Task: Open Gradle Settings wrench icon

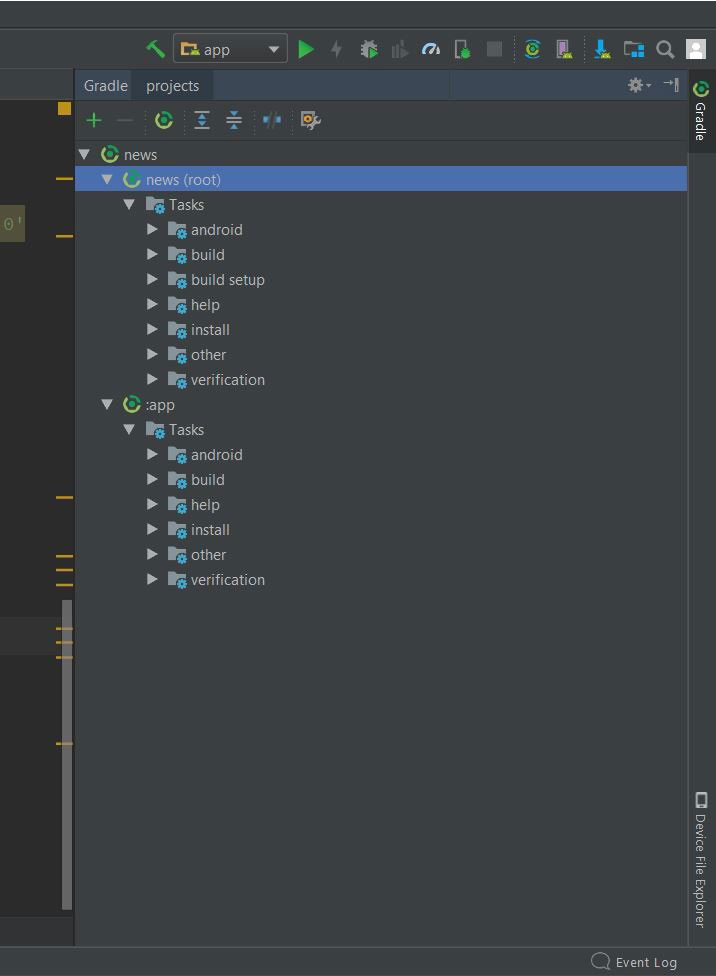Action: point(310,120)
